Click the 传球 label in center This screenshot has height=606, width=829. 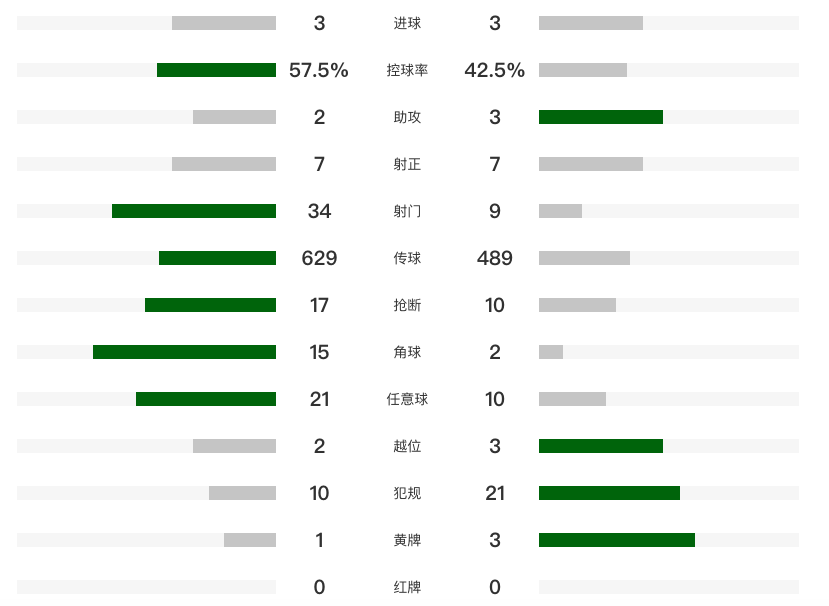(x=407, y=258)
